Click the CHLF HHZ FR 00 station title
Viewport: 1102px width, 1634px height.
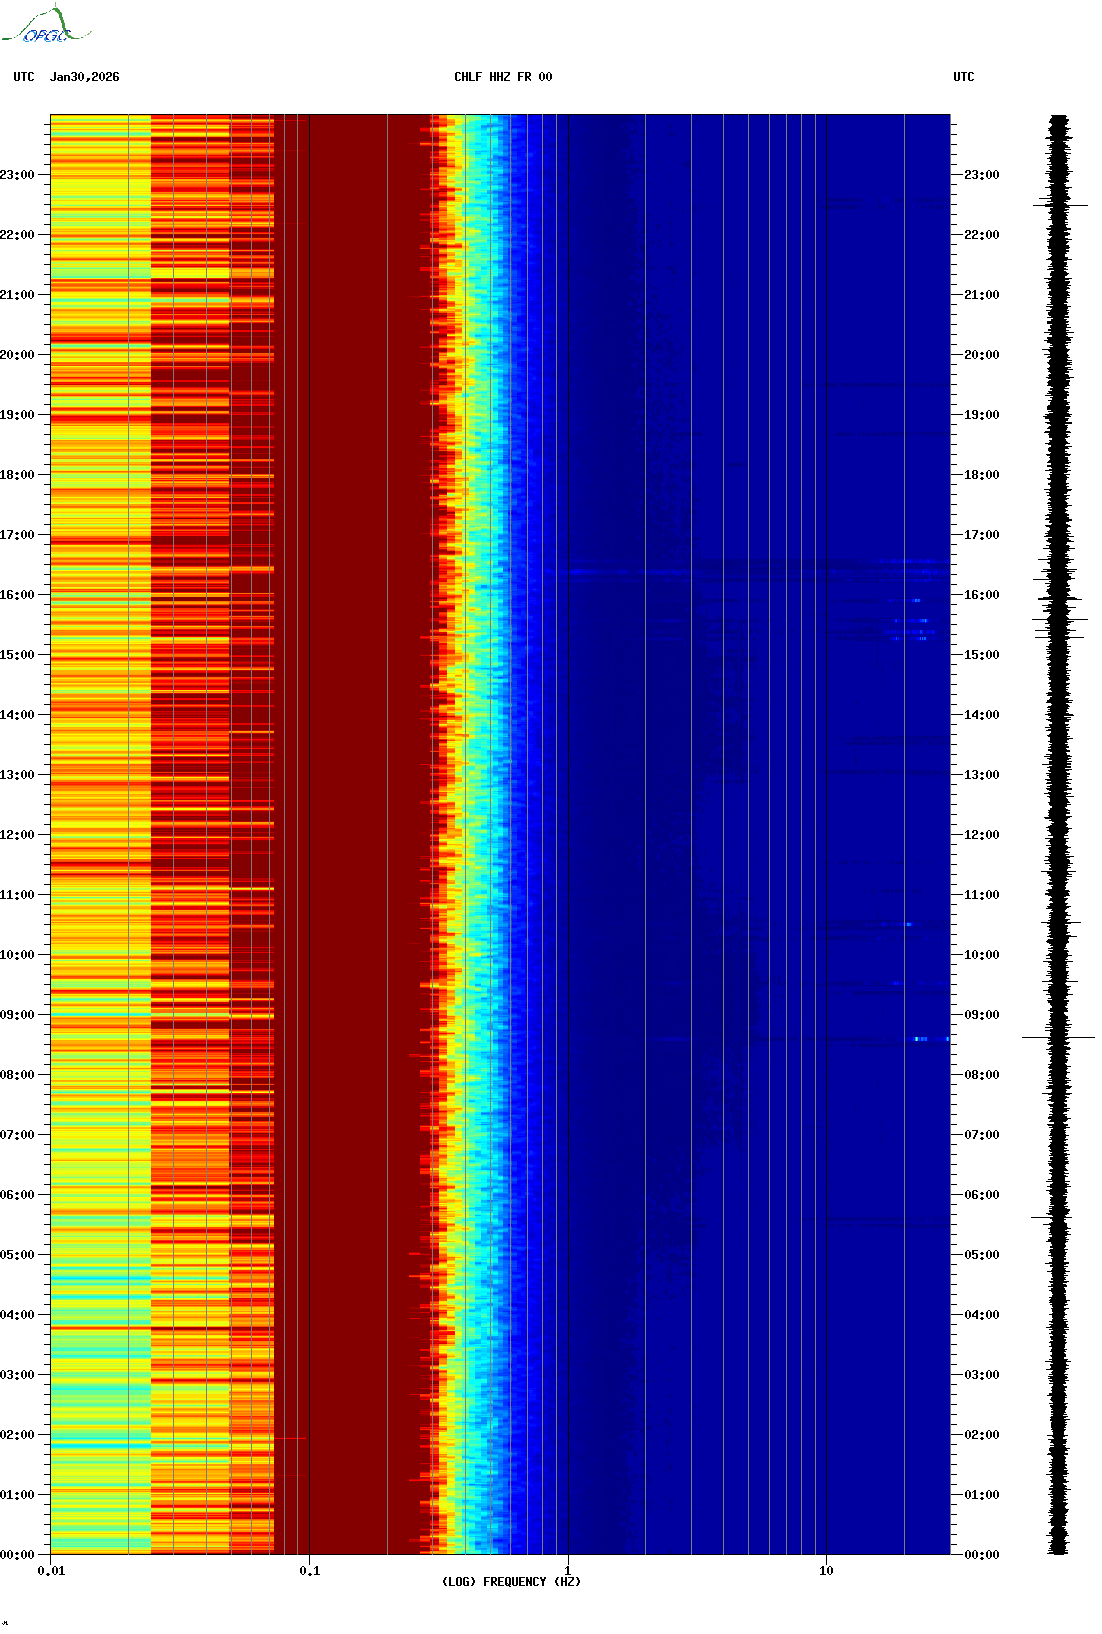(x=503, y=77)
